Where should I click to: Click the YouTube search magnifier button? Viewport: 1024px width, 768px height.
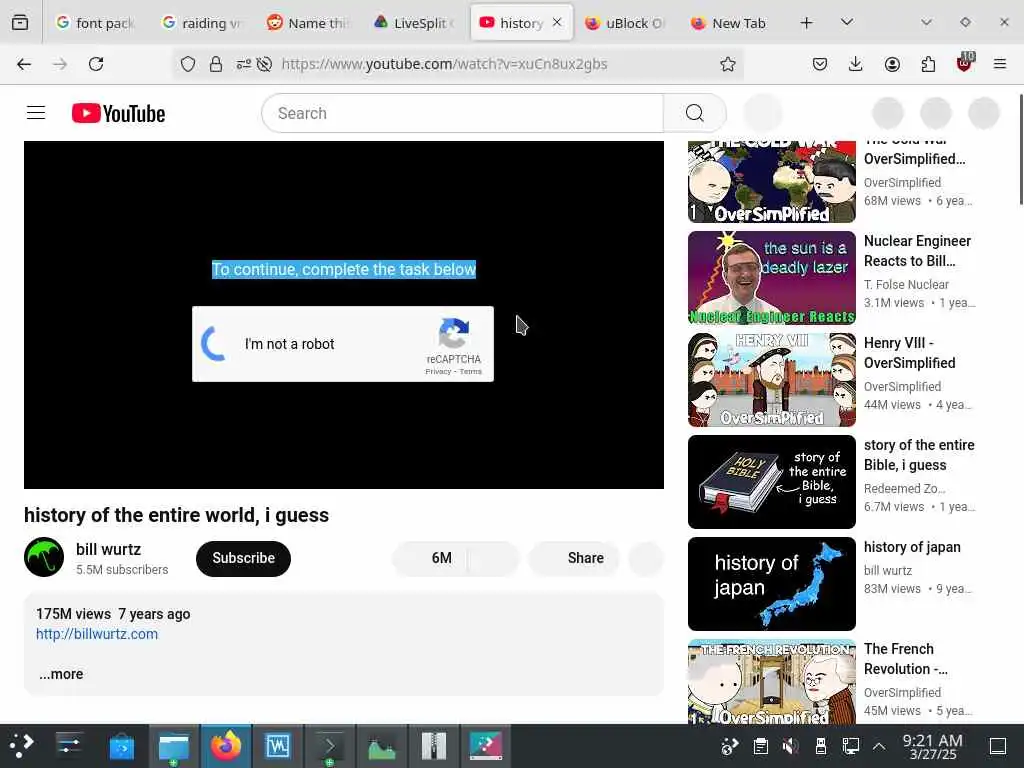(695, 113)
